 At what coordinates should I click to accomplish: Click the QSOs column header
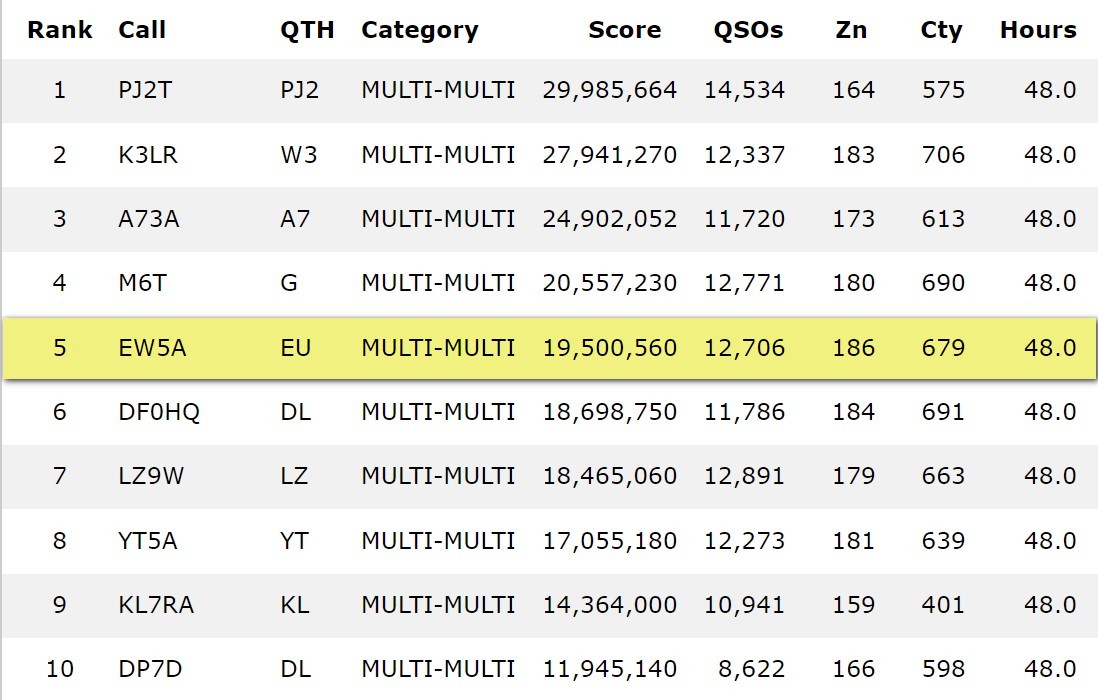[748, 30]
